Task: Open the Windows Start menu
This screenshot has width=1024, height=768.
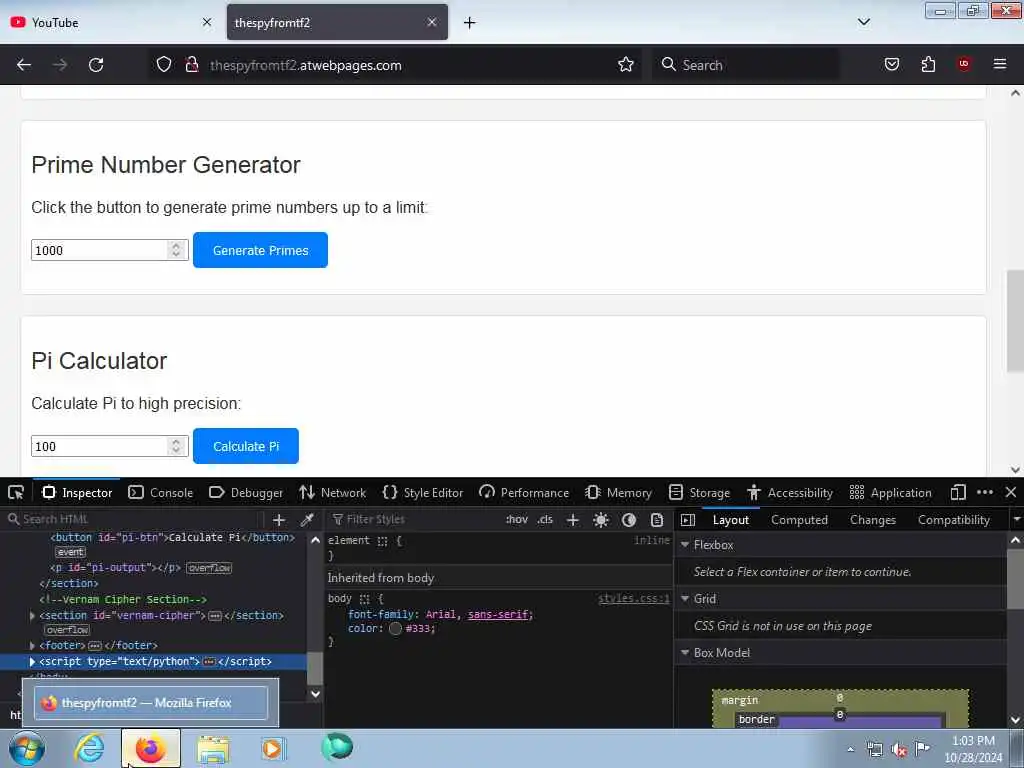Action: 27,748
